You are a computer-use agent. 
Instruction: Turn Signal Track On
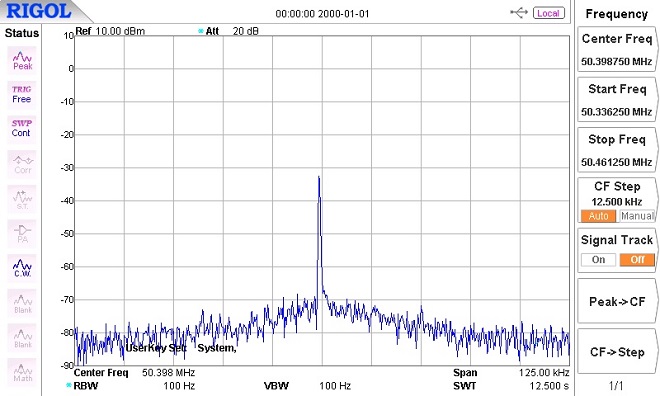pos(598,260)
